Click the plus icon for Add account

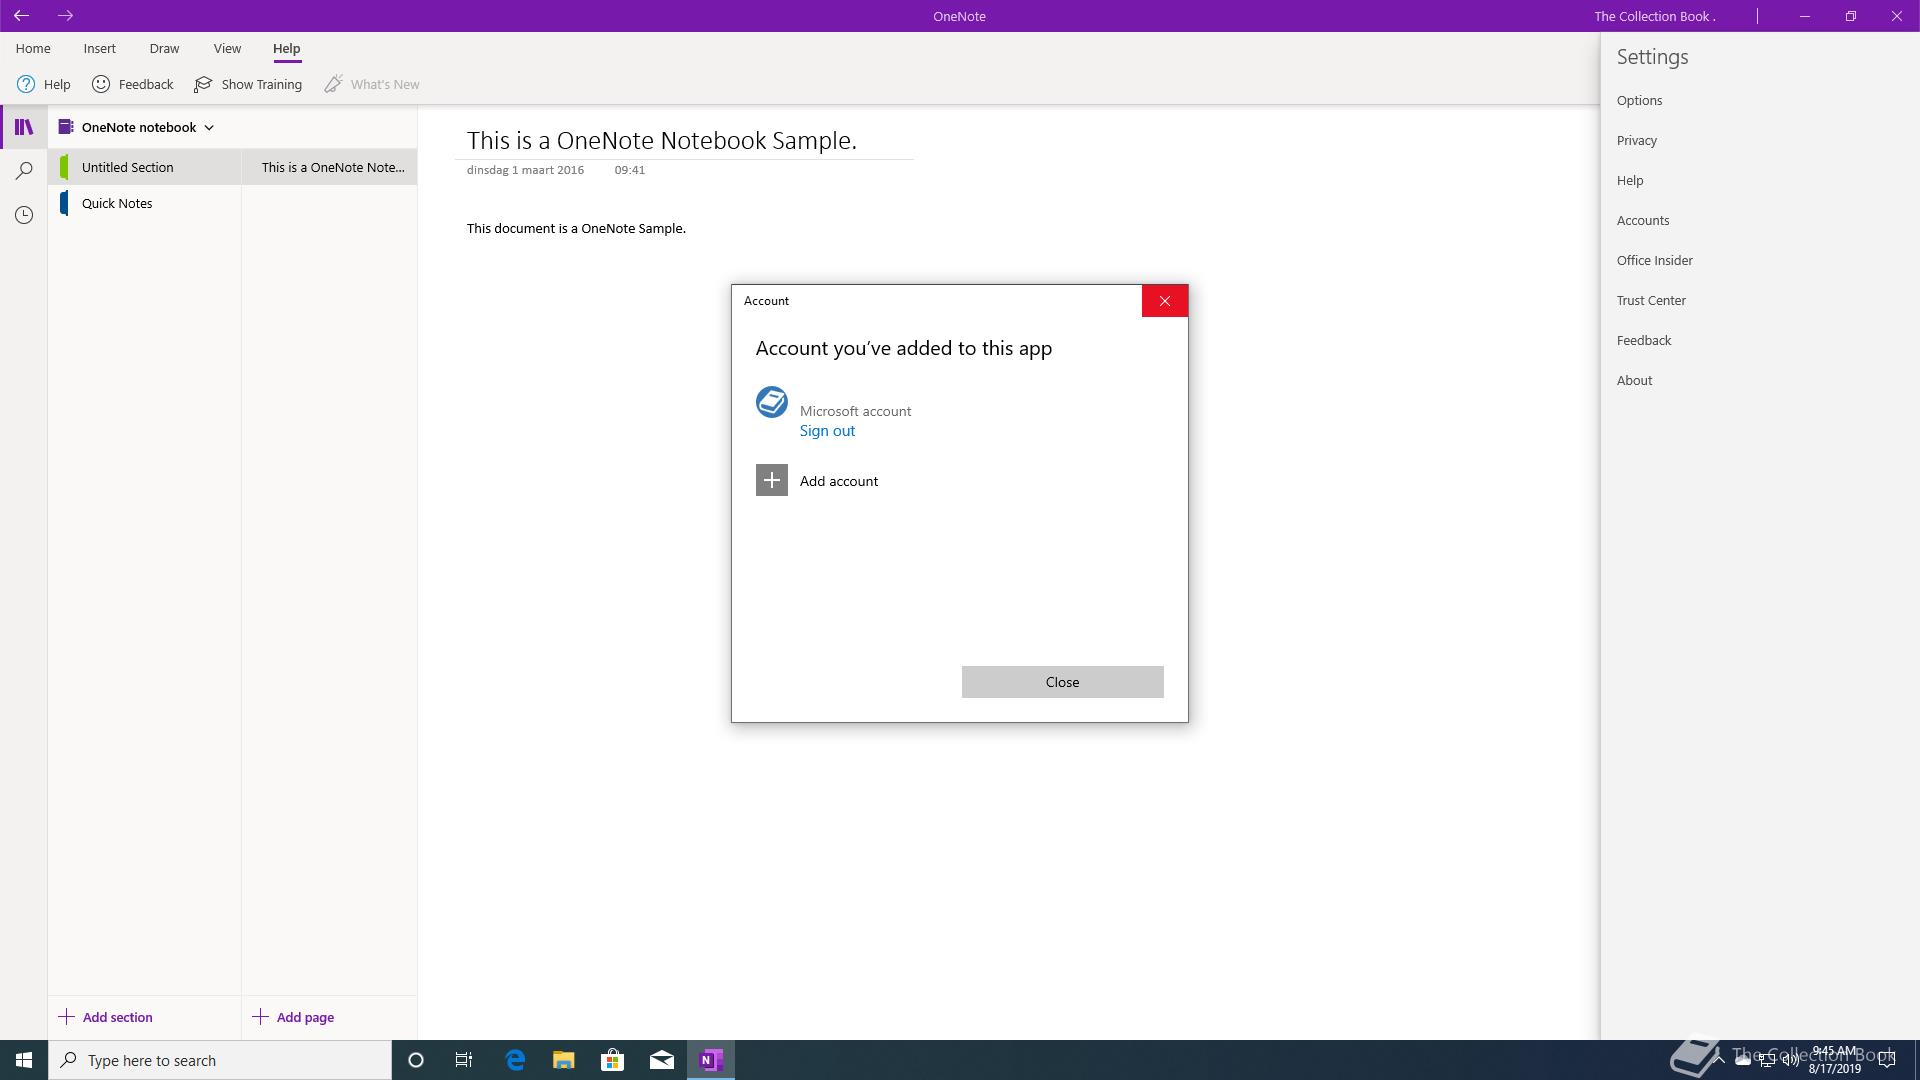coord(771,481)
